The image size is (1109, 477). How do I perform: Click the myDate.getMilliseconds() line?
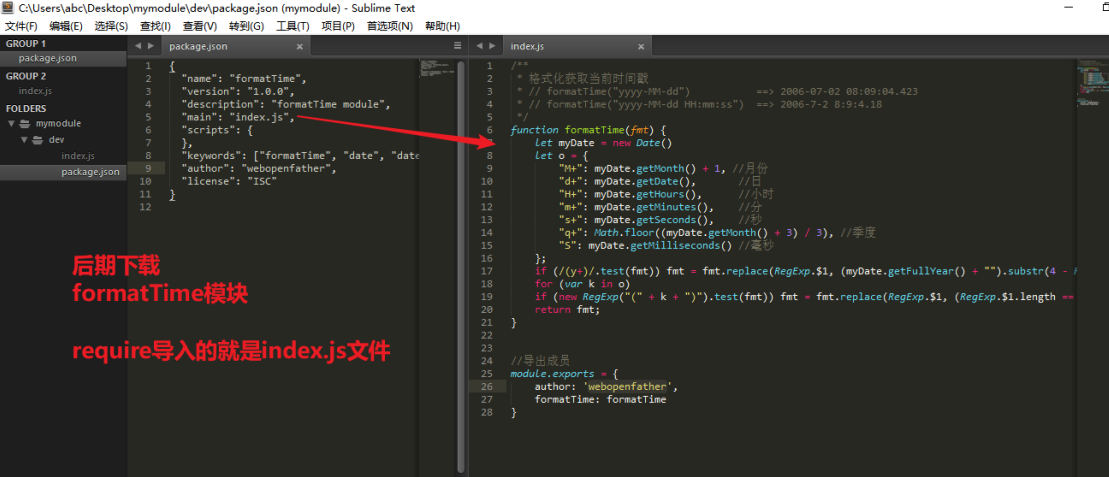pyautogui.click(x=664, y=246)
